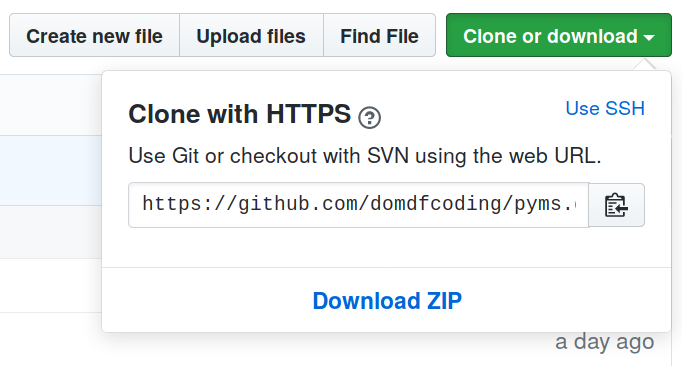Click the Create new file button

point(94,35)
